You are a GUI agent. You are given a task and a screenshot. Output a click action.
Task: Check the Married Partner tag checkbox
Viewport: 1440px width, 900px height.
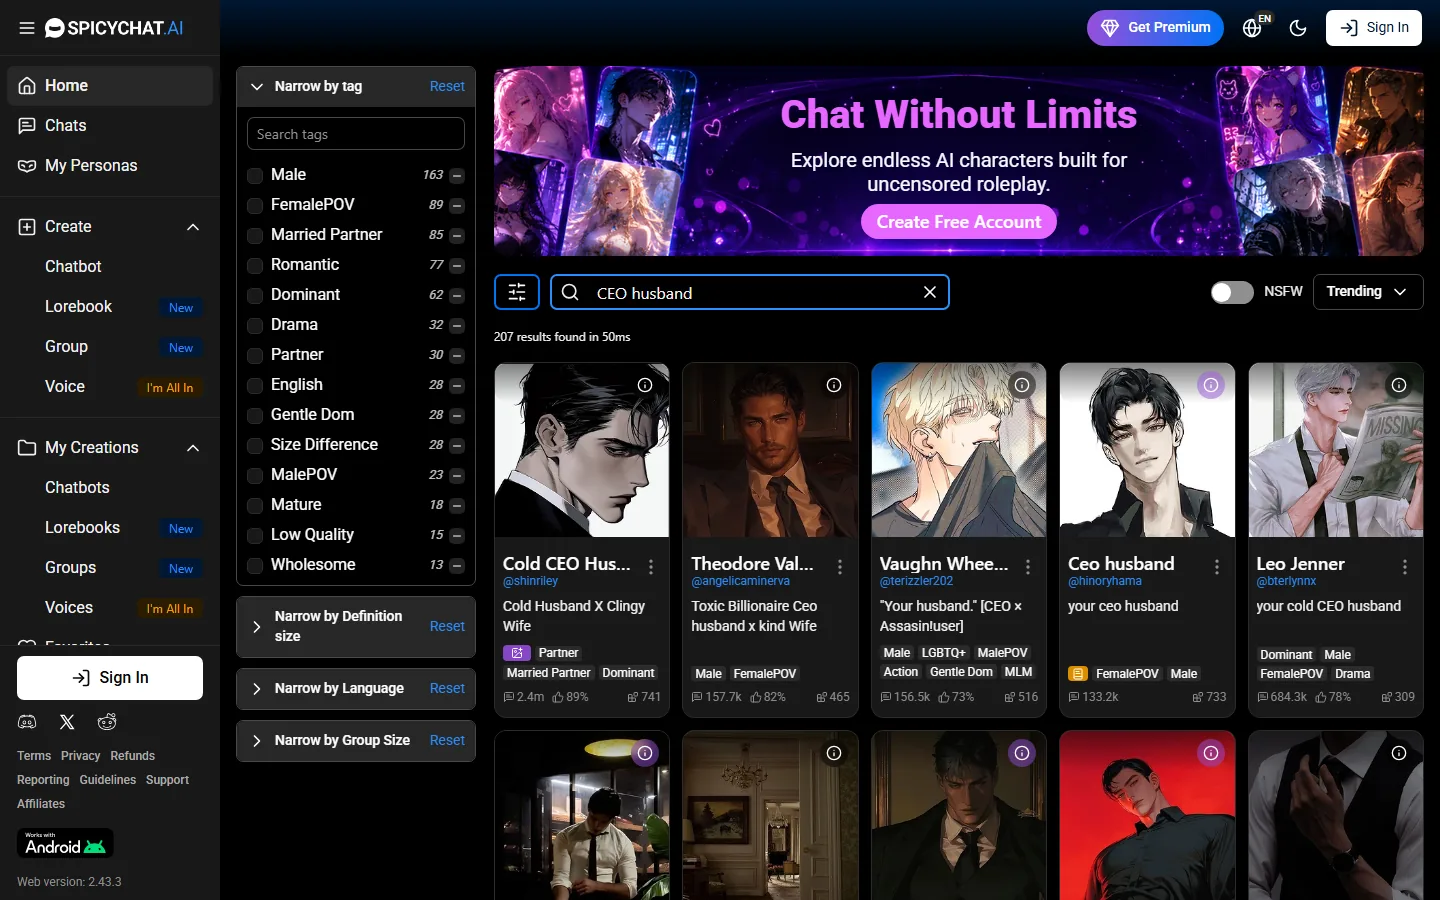255,235
